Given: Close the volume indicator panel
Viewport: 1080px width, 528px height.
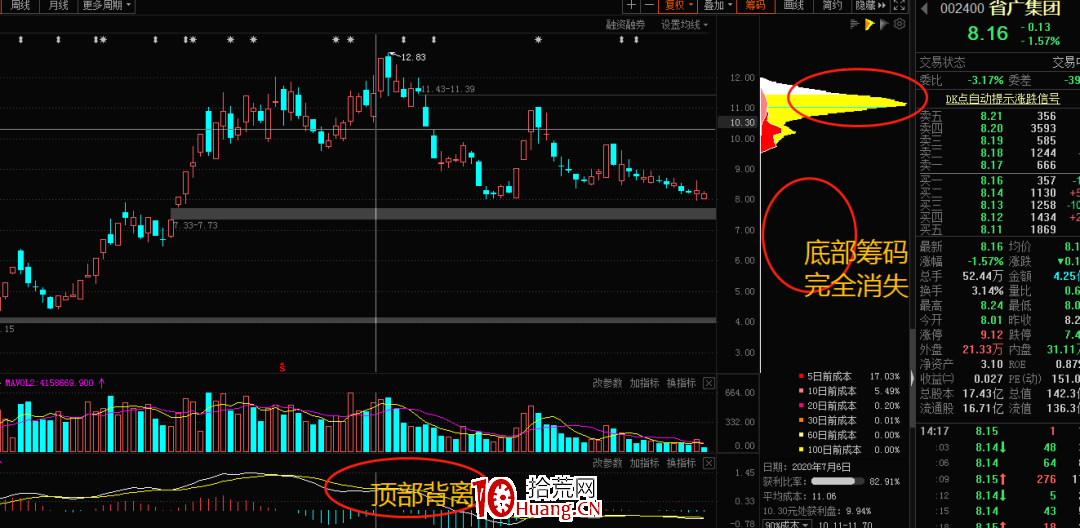Looking at the screenshot, I should [709, 383].
